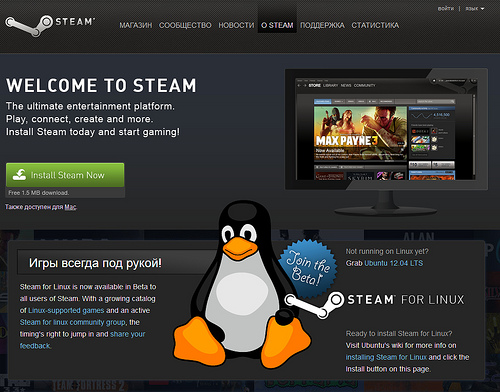Screen dimensions: 500x392
Task: Open the язык language dropdown
Action: (475, 9)
